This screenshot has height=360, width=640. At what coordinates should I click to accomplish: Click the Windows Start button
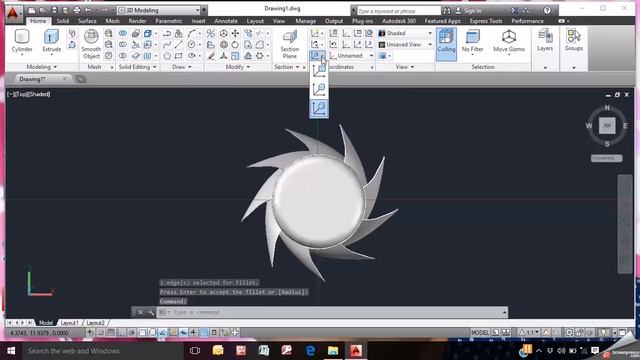click(11, 351)
